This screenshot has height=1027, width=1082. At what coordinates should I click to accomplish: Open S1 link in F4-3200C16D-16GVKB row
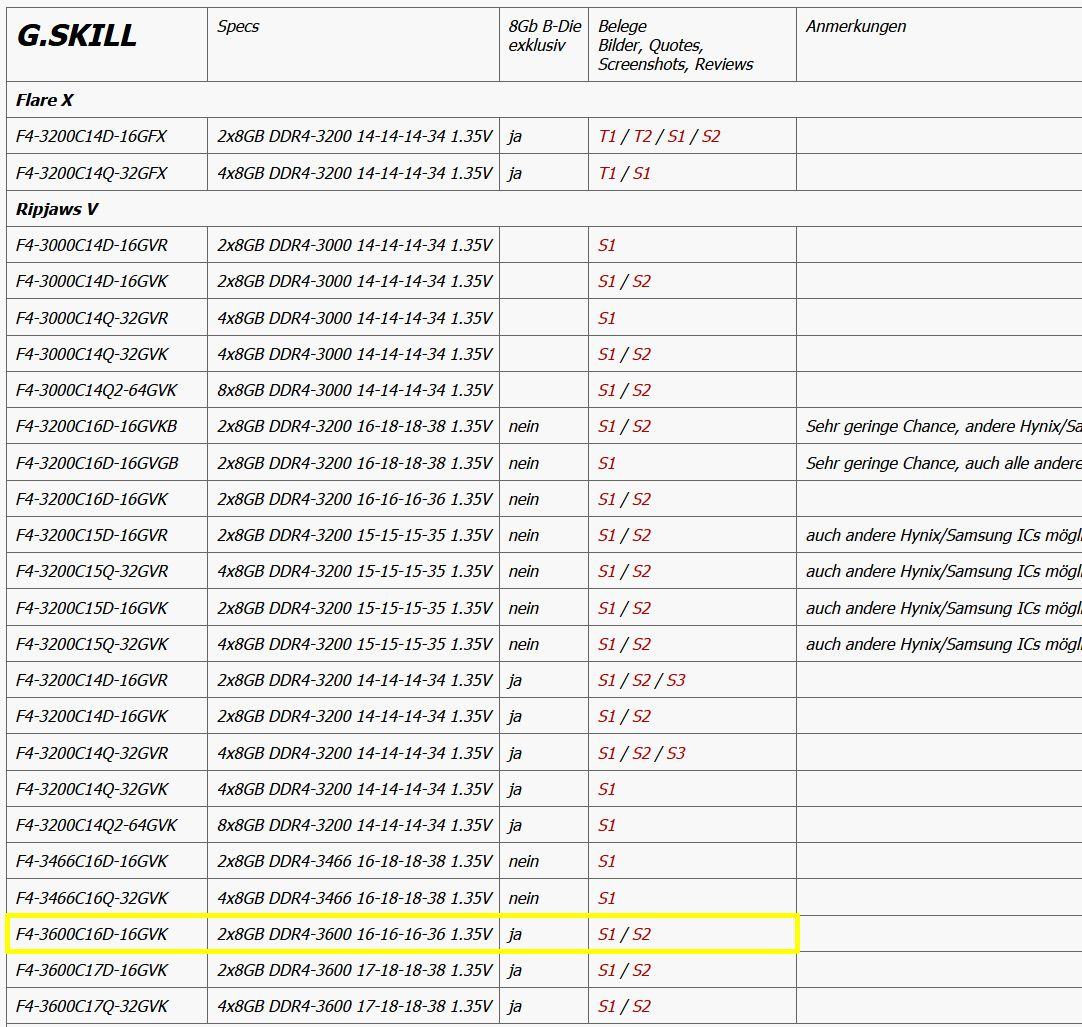click(607, 426)
